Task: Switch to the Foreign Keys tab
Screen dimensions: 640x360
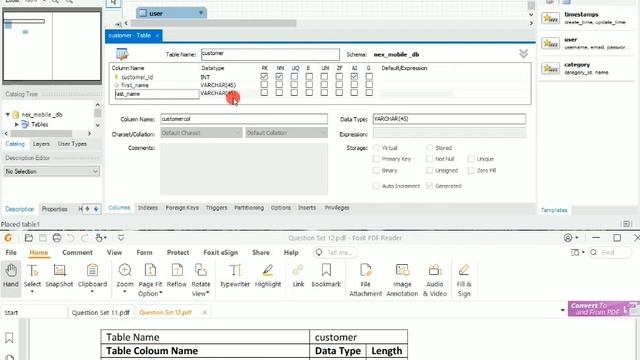Action: coord(182,208)
